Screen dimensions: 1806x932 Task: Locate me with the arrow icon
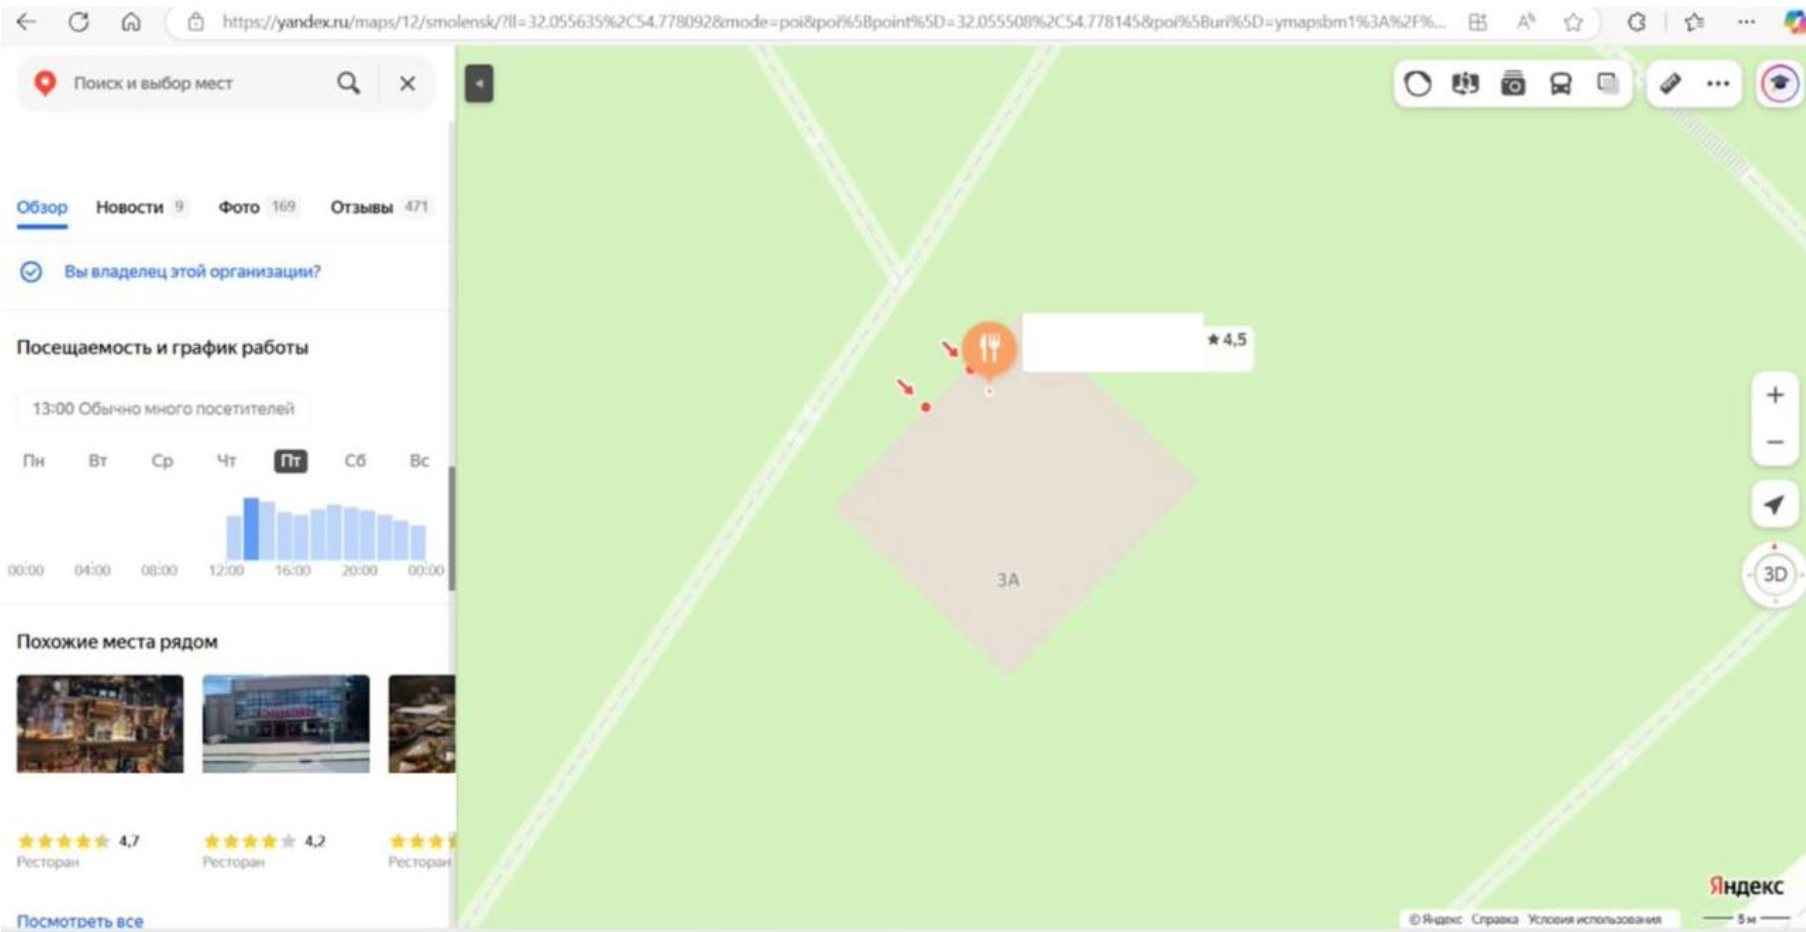(1775, 504)
